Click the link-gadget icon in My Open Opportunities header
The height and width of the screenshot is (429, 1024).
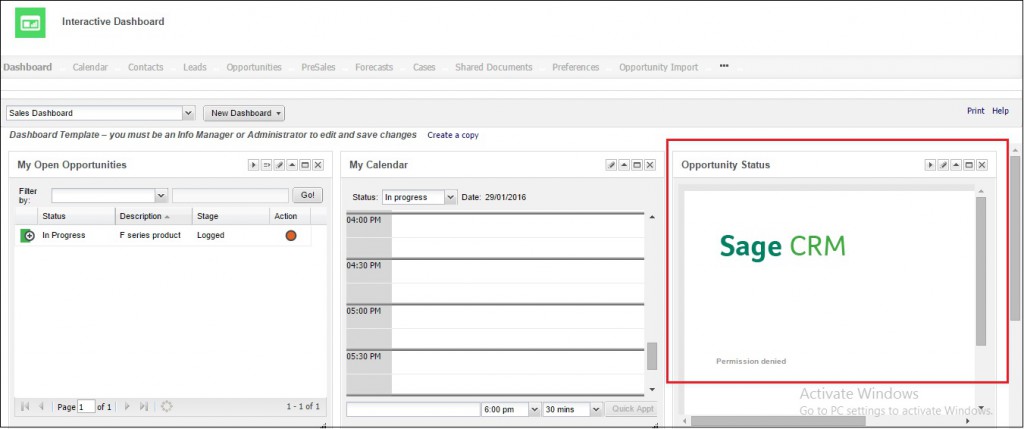pos(266,165)
